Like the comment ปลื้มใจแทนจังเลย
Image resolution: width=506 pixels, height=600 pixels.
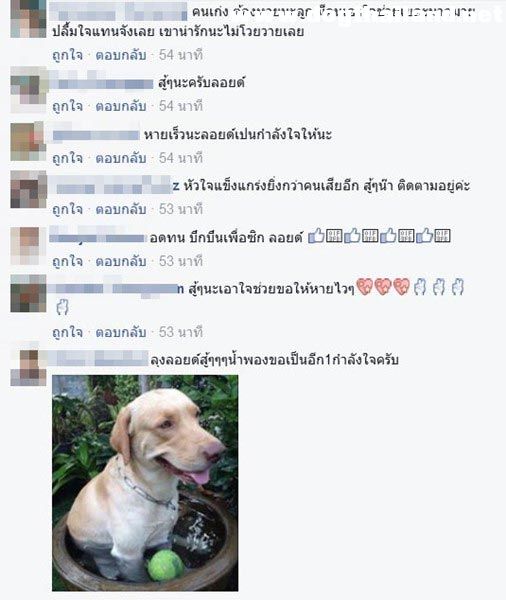(67, 55)
